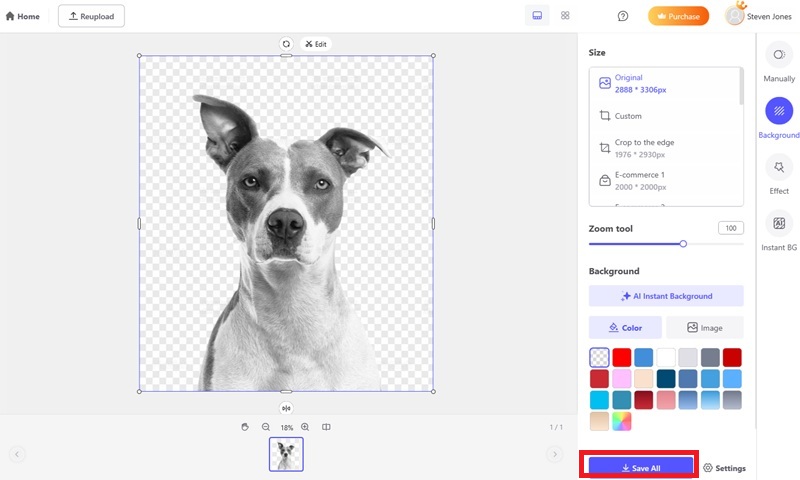Select the dog image thumbnail
The width and height of the screenshot is (800, 480).
pyautogui.click(x=286, y=454)
